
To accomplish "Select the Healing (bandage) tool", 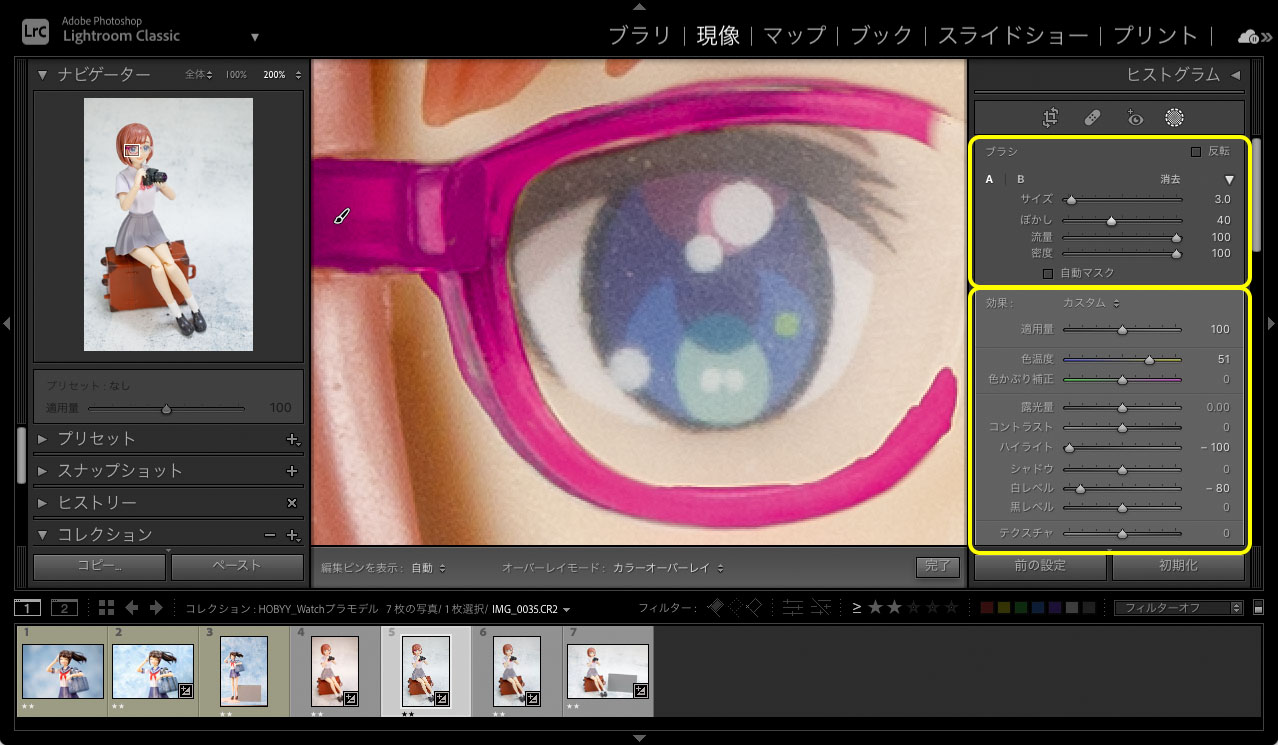I will [x=1093, y=118].
